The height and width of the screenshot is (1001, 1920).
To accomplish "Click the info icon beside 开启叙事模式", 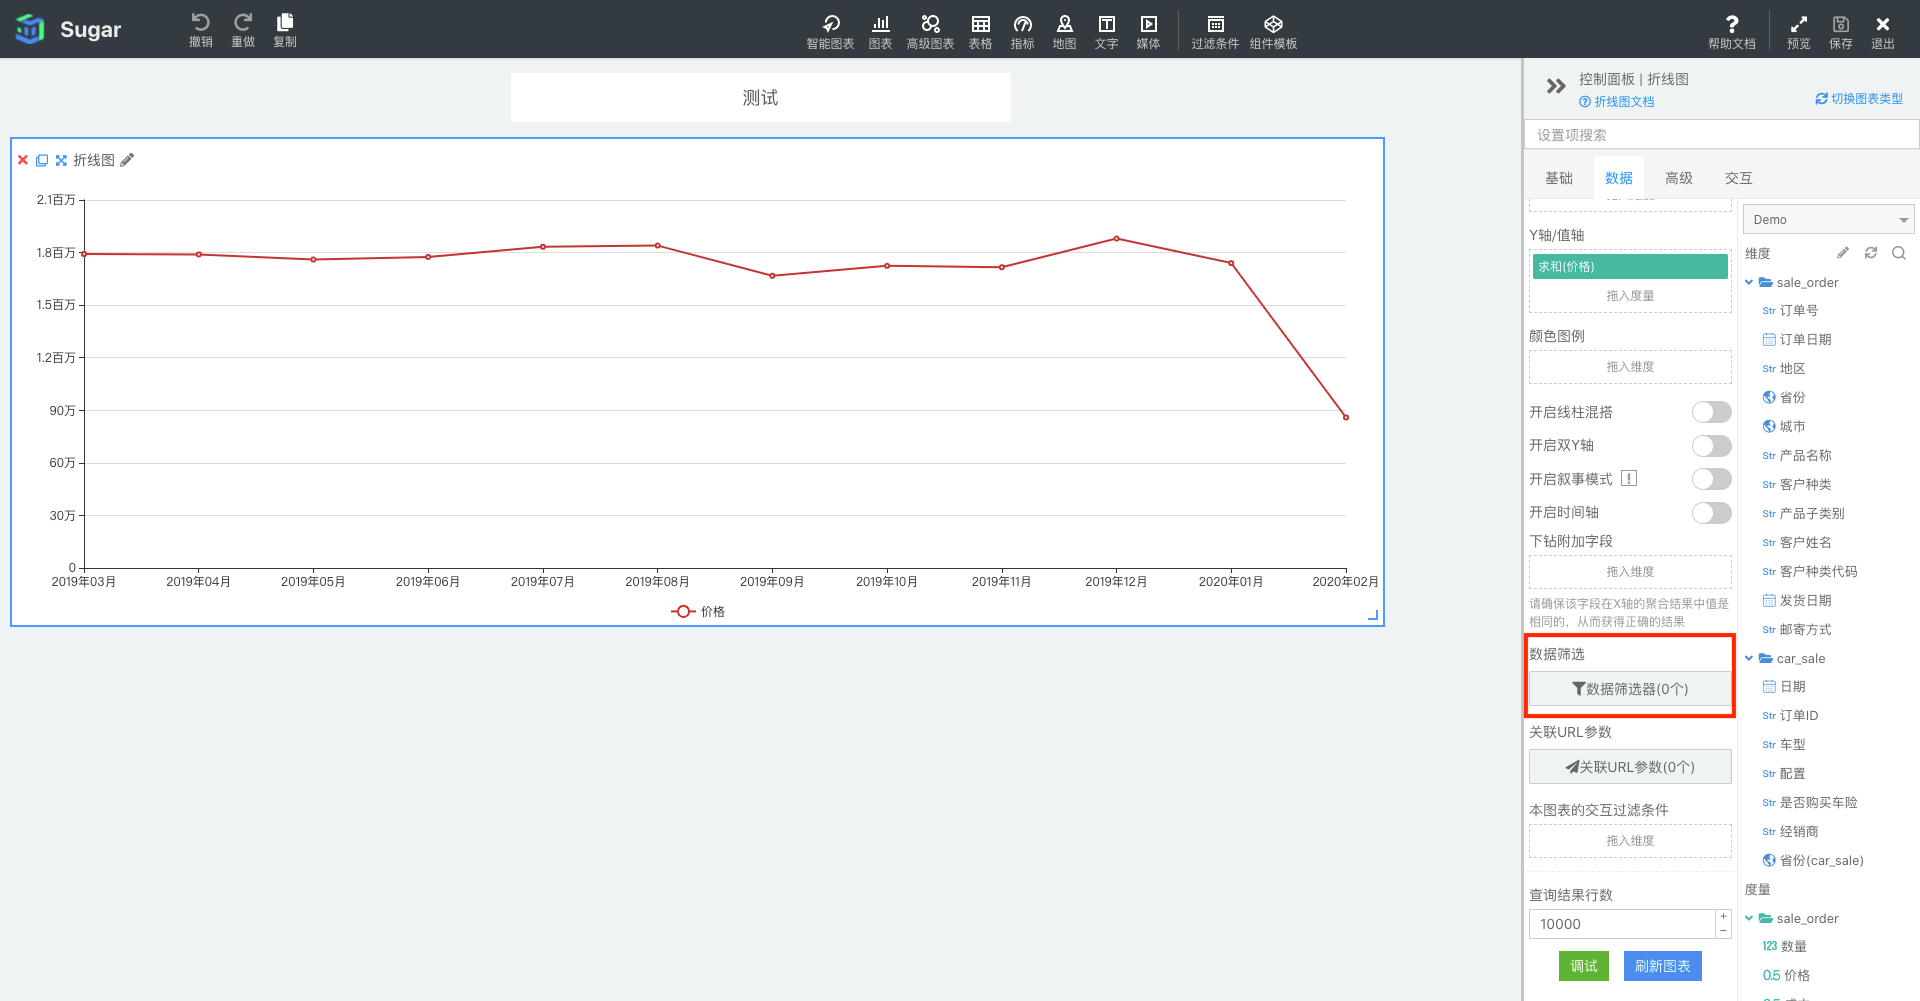I will (x=1629, y=478).
